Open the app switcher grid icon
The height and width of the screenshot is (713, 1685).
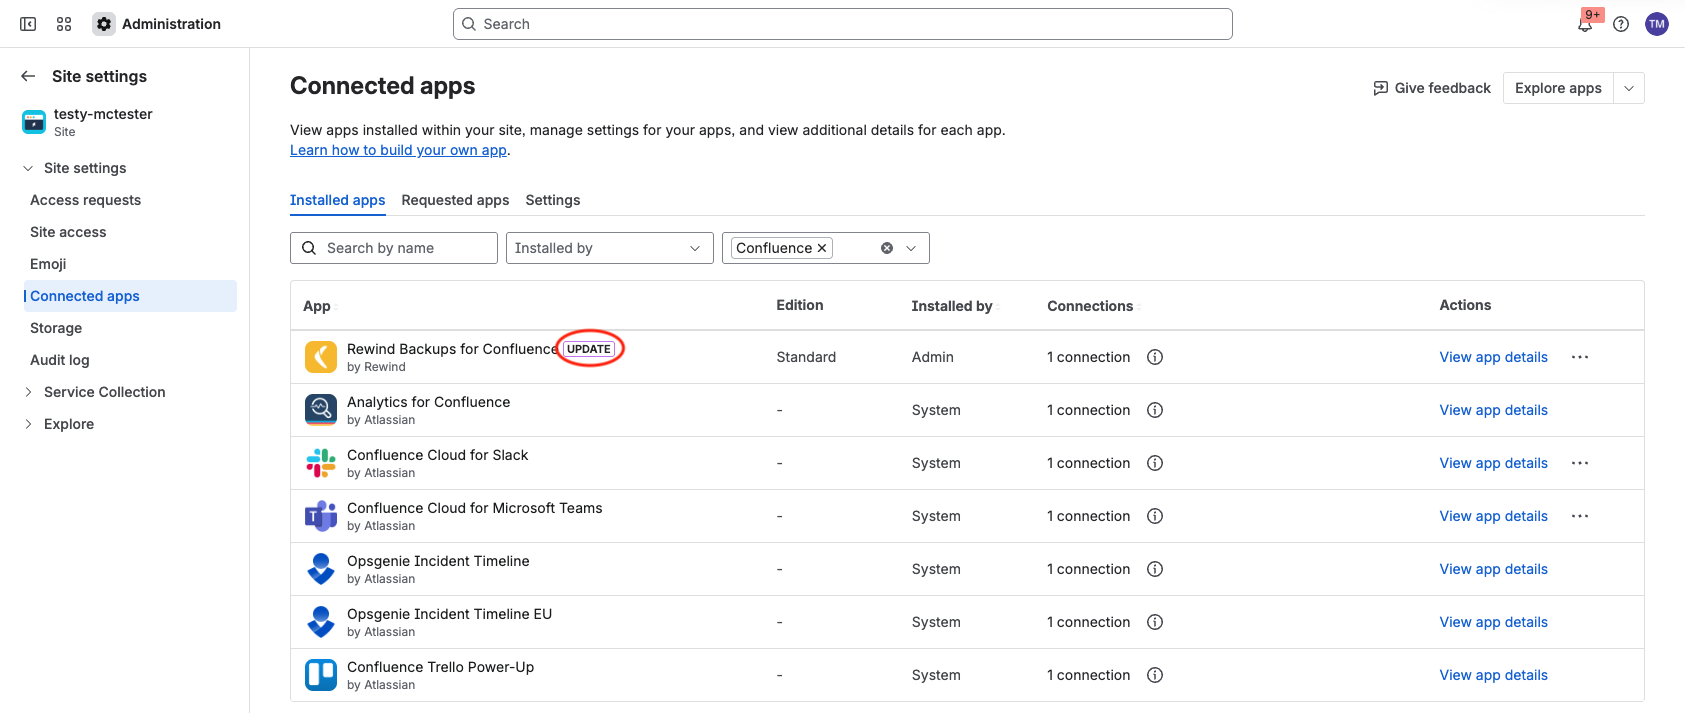coord(64,24)
